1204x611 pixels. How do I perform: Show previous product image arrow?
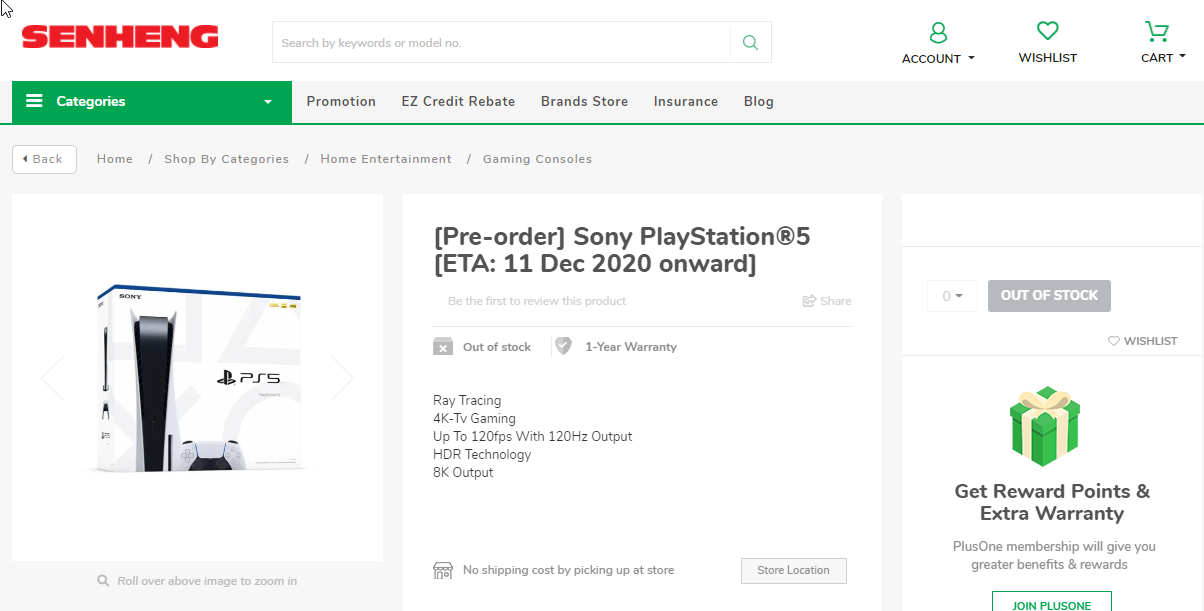pyautogui.click(x=51, y=378)
